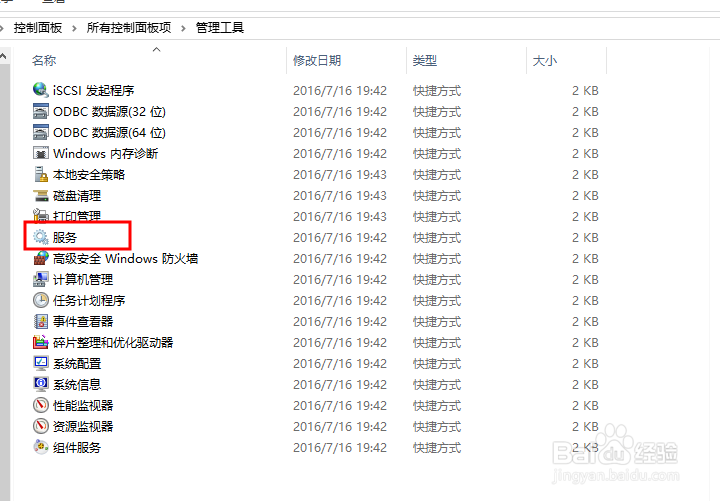
Task: Click the 计算机管理 icon
Action: pos(41,279)
